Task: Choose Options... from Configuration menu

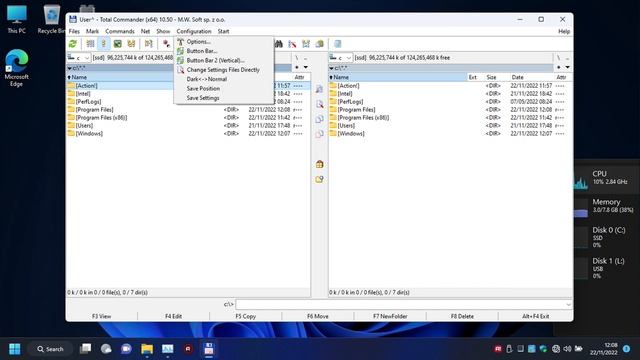Action: coord(224,42)
